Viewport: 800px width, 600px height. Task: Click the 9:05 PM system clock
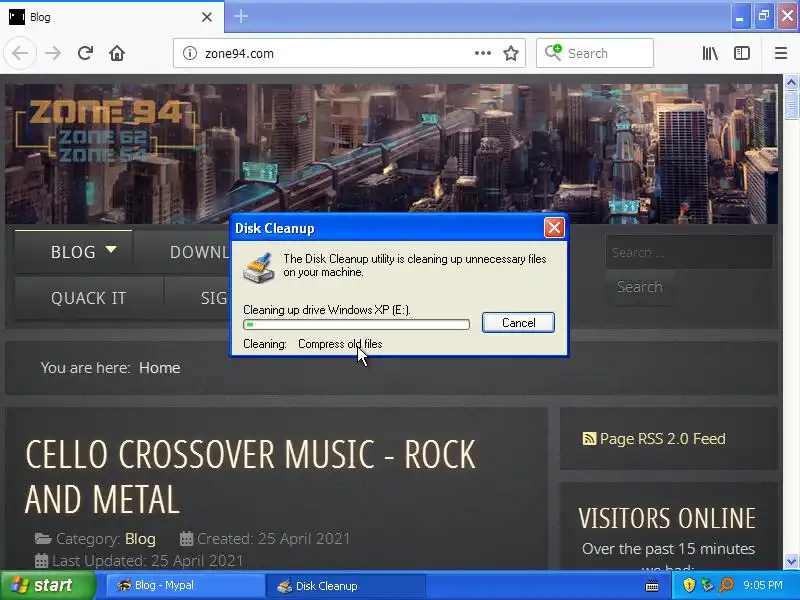[763, 585]
